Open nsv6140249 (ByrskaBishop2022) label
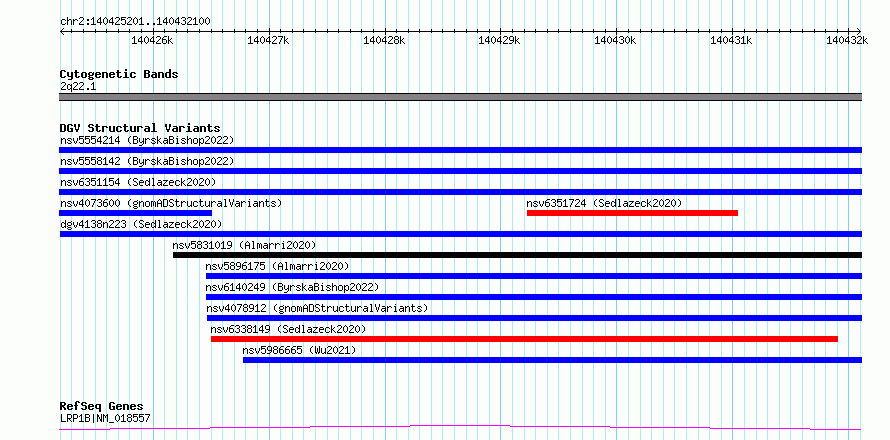Image resolution: width=890 pixels, height=440 pixels. [x=292, y=287]
